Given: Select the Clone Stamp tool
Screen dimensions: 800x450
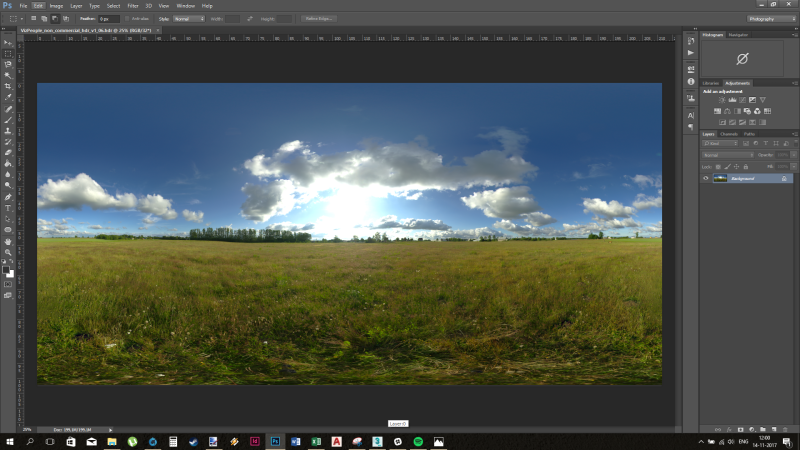Looking at the screenshot, I should coord(8,130).
